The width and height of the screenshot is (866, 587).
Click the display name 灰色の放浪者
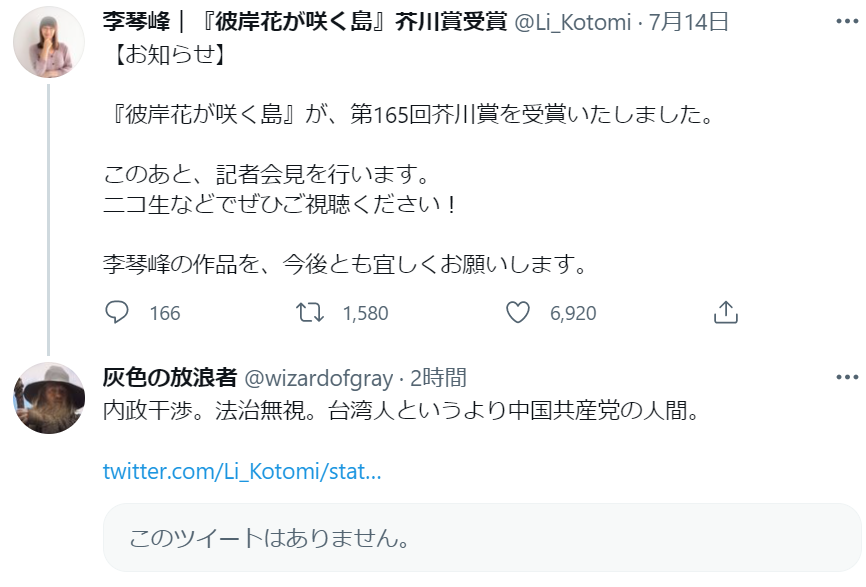170,378
